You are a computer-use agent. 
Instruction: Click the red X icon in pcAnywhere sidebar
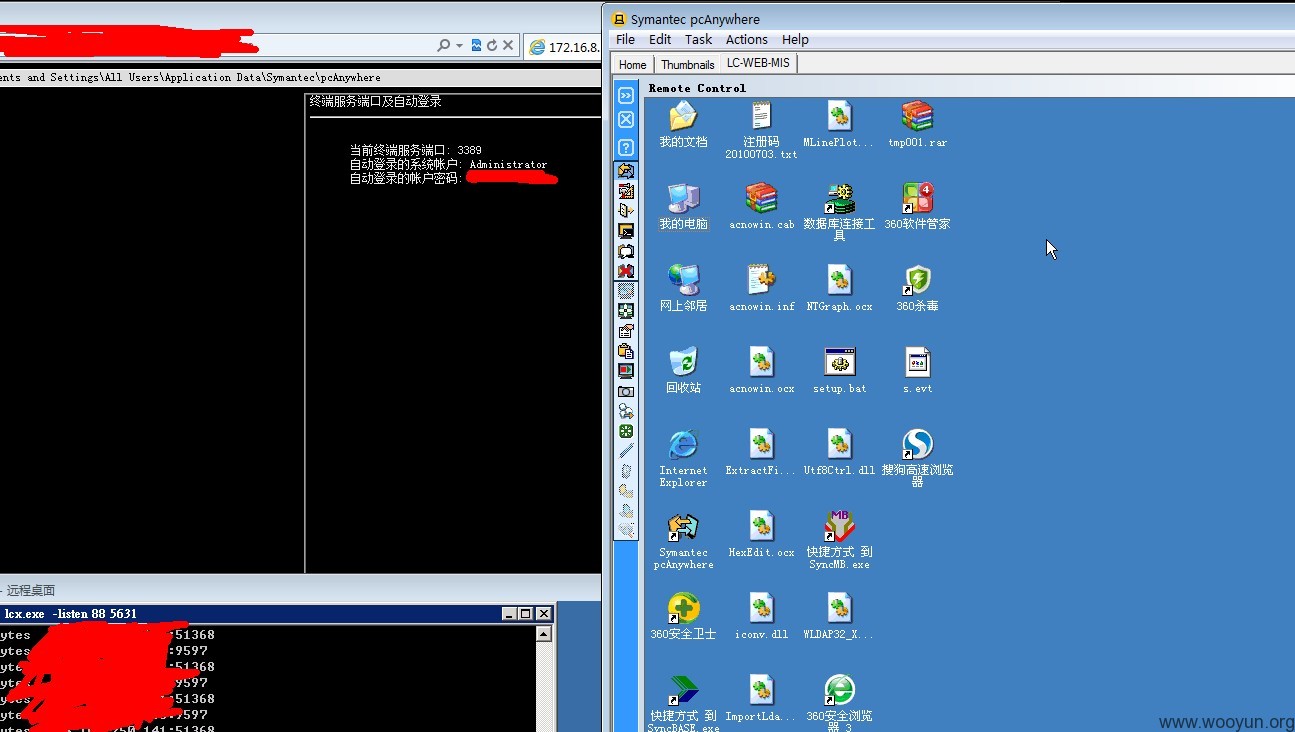point(626,271)
